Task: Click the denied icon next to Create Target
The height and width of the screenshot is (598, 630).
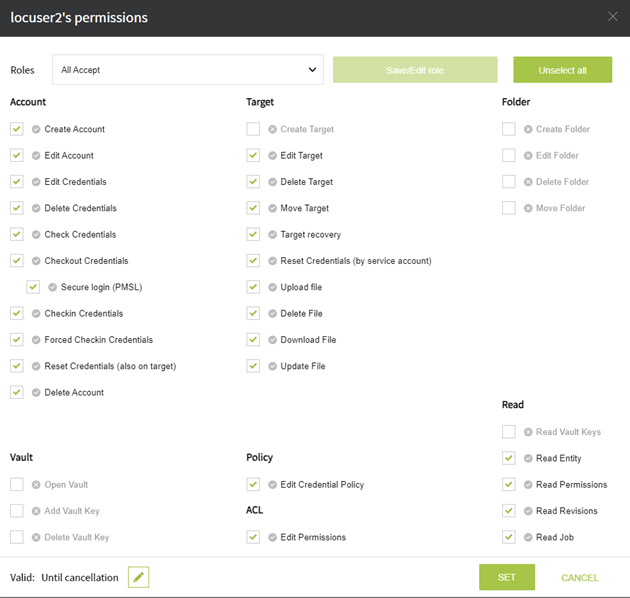Action: 272,129
